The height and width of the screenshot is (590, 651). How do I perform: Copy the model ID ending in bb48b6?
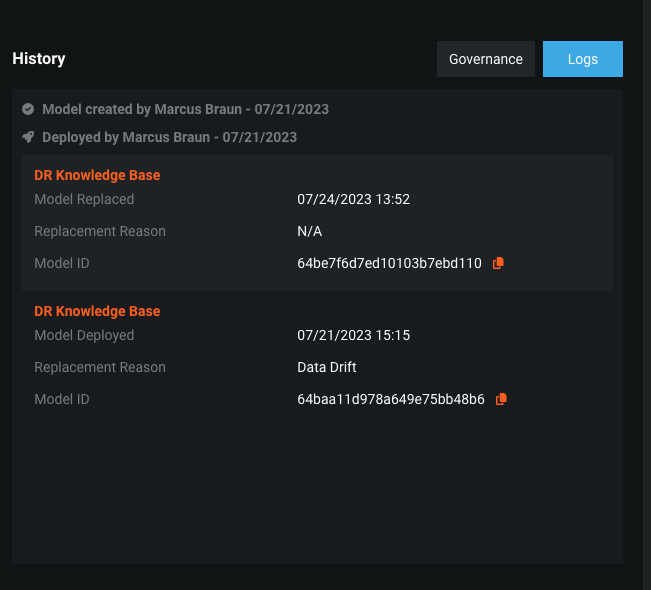[501, 399]
